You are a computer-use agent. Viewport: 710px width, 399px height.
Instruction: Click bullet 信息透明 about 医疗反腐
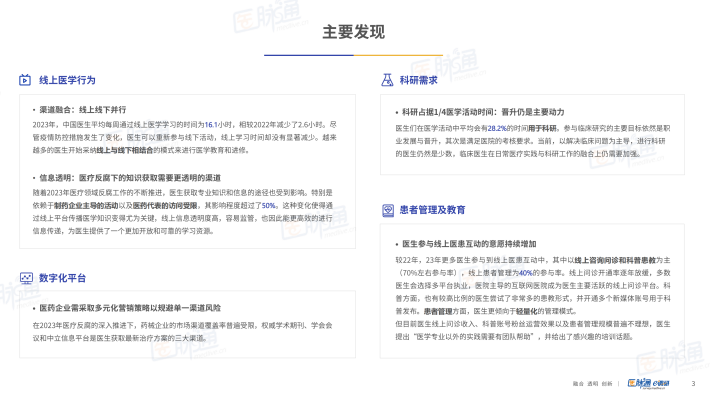(130, 178)
